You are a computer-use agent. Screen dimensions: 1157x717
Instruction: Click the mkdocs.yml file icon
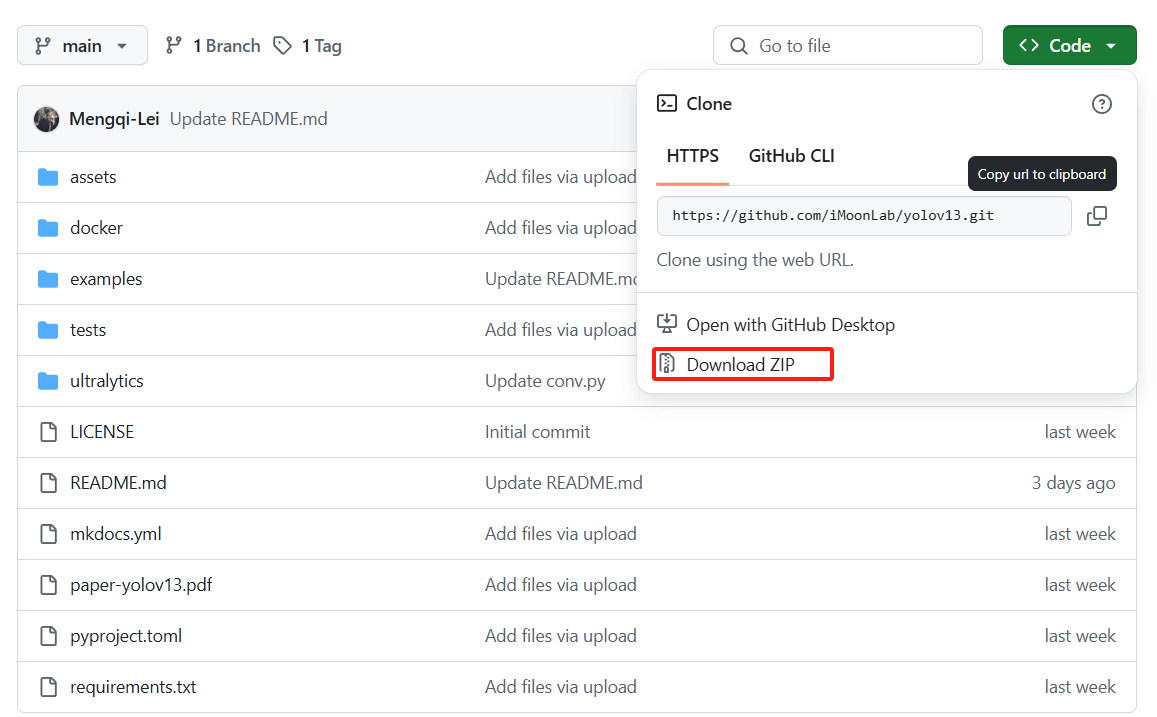point(49,533)
